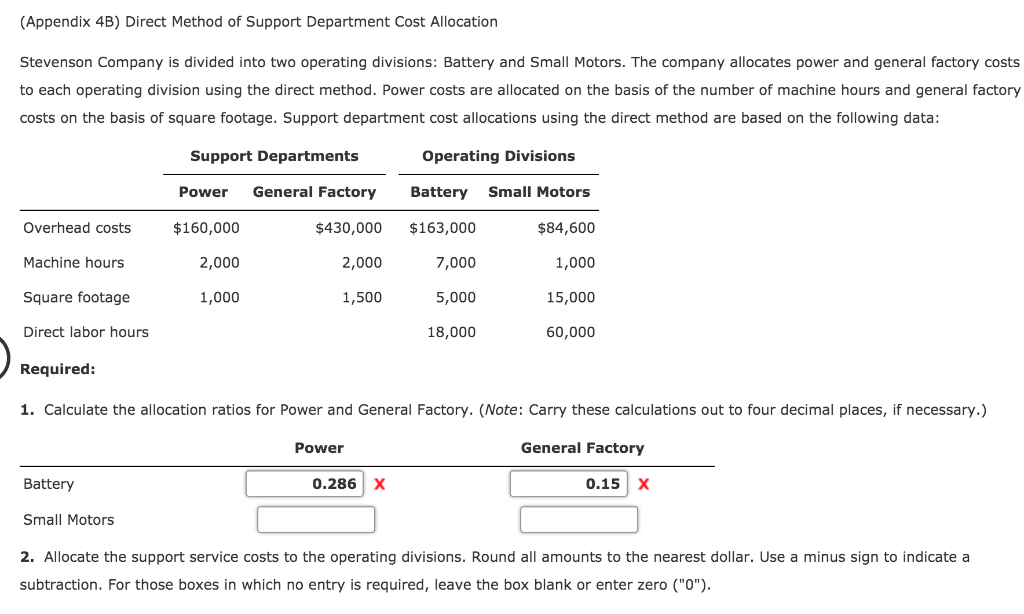Select the Operating Divisions column header
This screenshot has height=614, width=1024.
click(x=498, y=156)
